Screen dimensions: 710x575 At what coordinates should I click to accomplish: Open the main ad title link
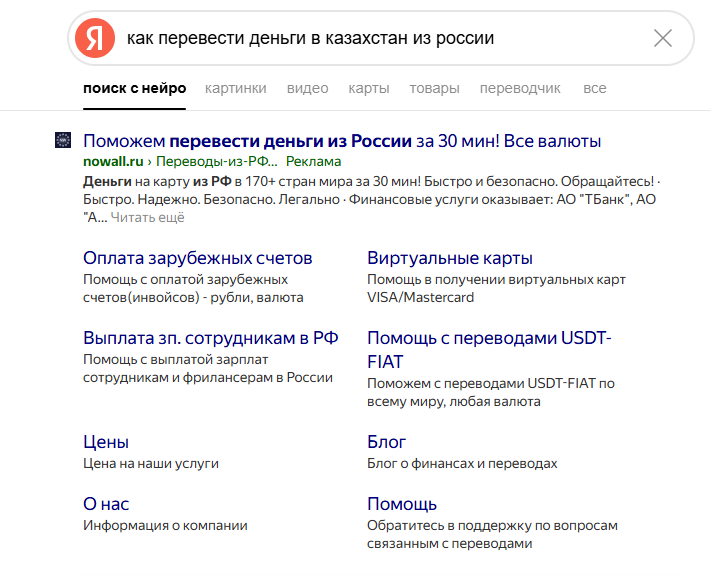click(342, 141)
